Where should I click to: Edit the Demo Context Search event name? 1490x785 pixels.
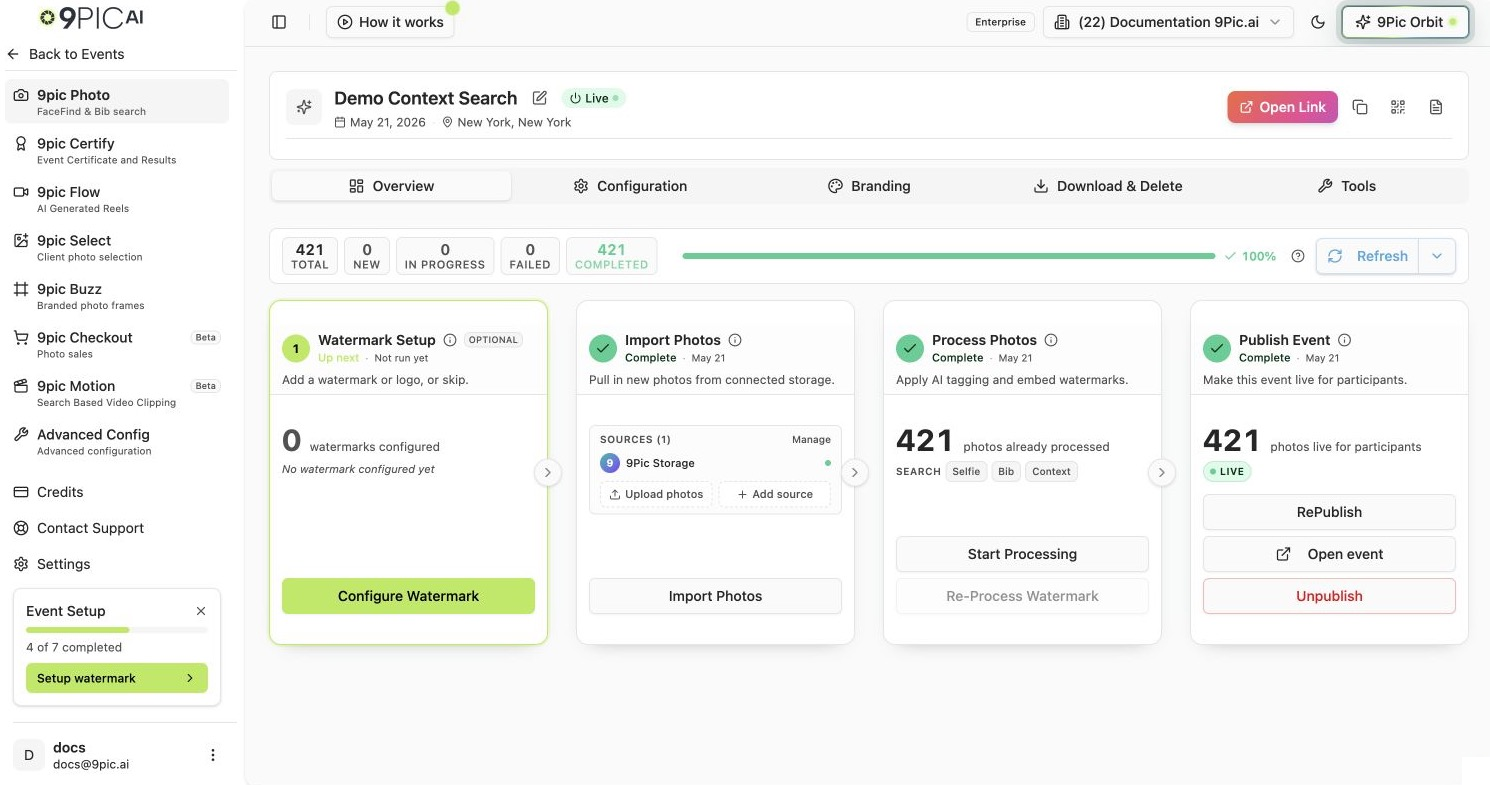pyautogui.click(x=540, y=98)
